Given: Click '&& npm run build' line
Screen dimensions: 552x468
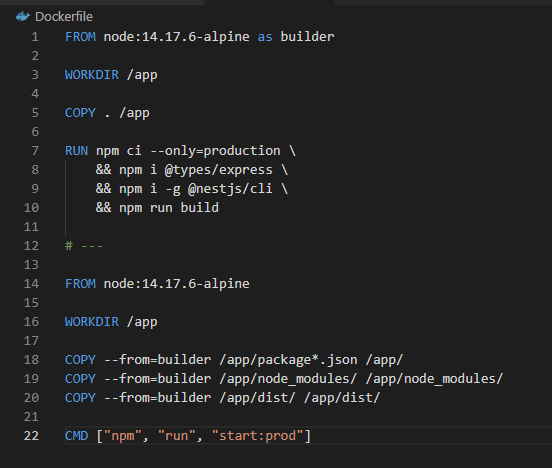Looking at the screenshot, I should pyautogui.click(x=157, y=208).
